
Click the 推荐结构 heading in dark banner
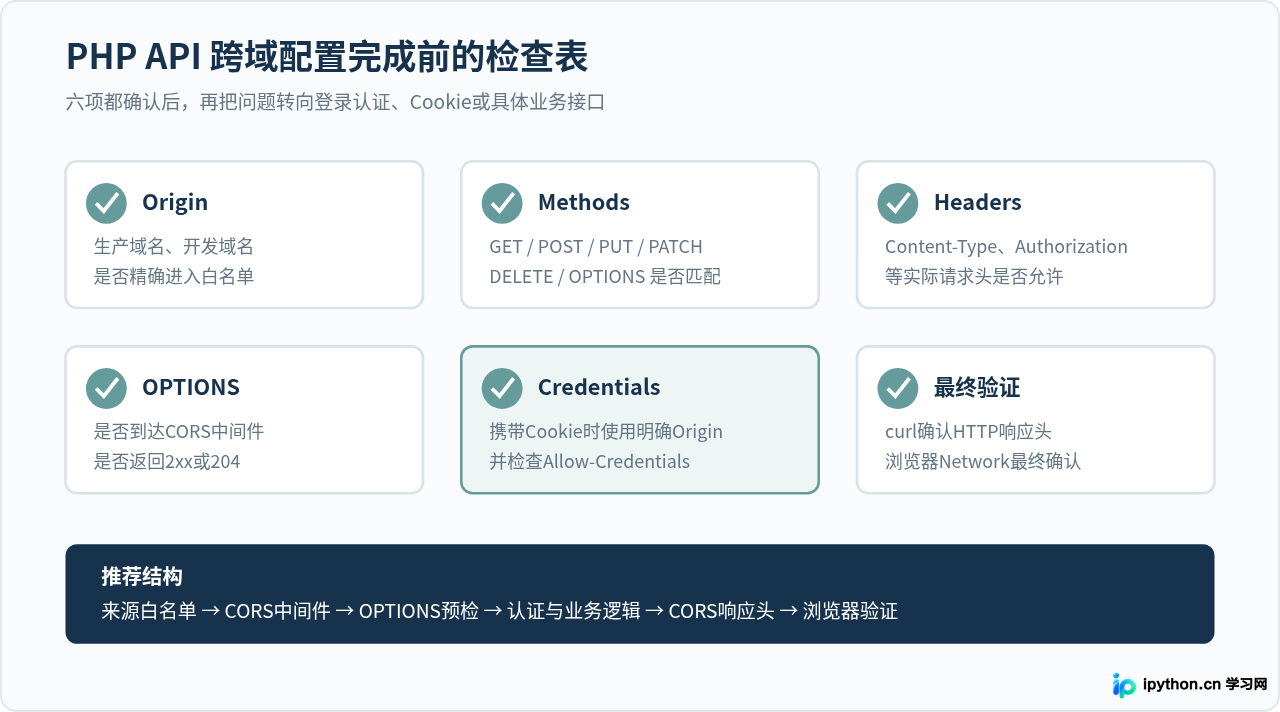[141, 577]
